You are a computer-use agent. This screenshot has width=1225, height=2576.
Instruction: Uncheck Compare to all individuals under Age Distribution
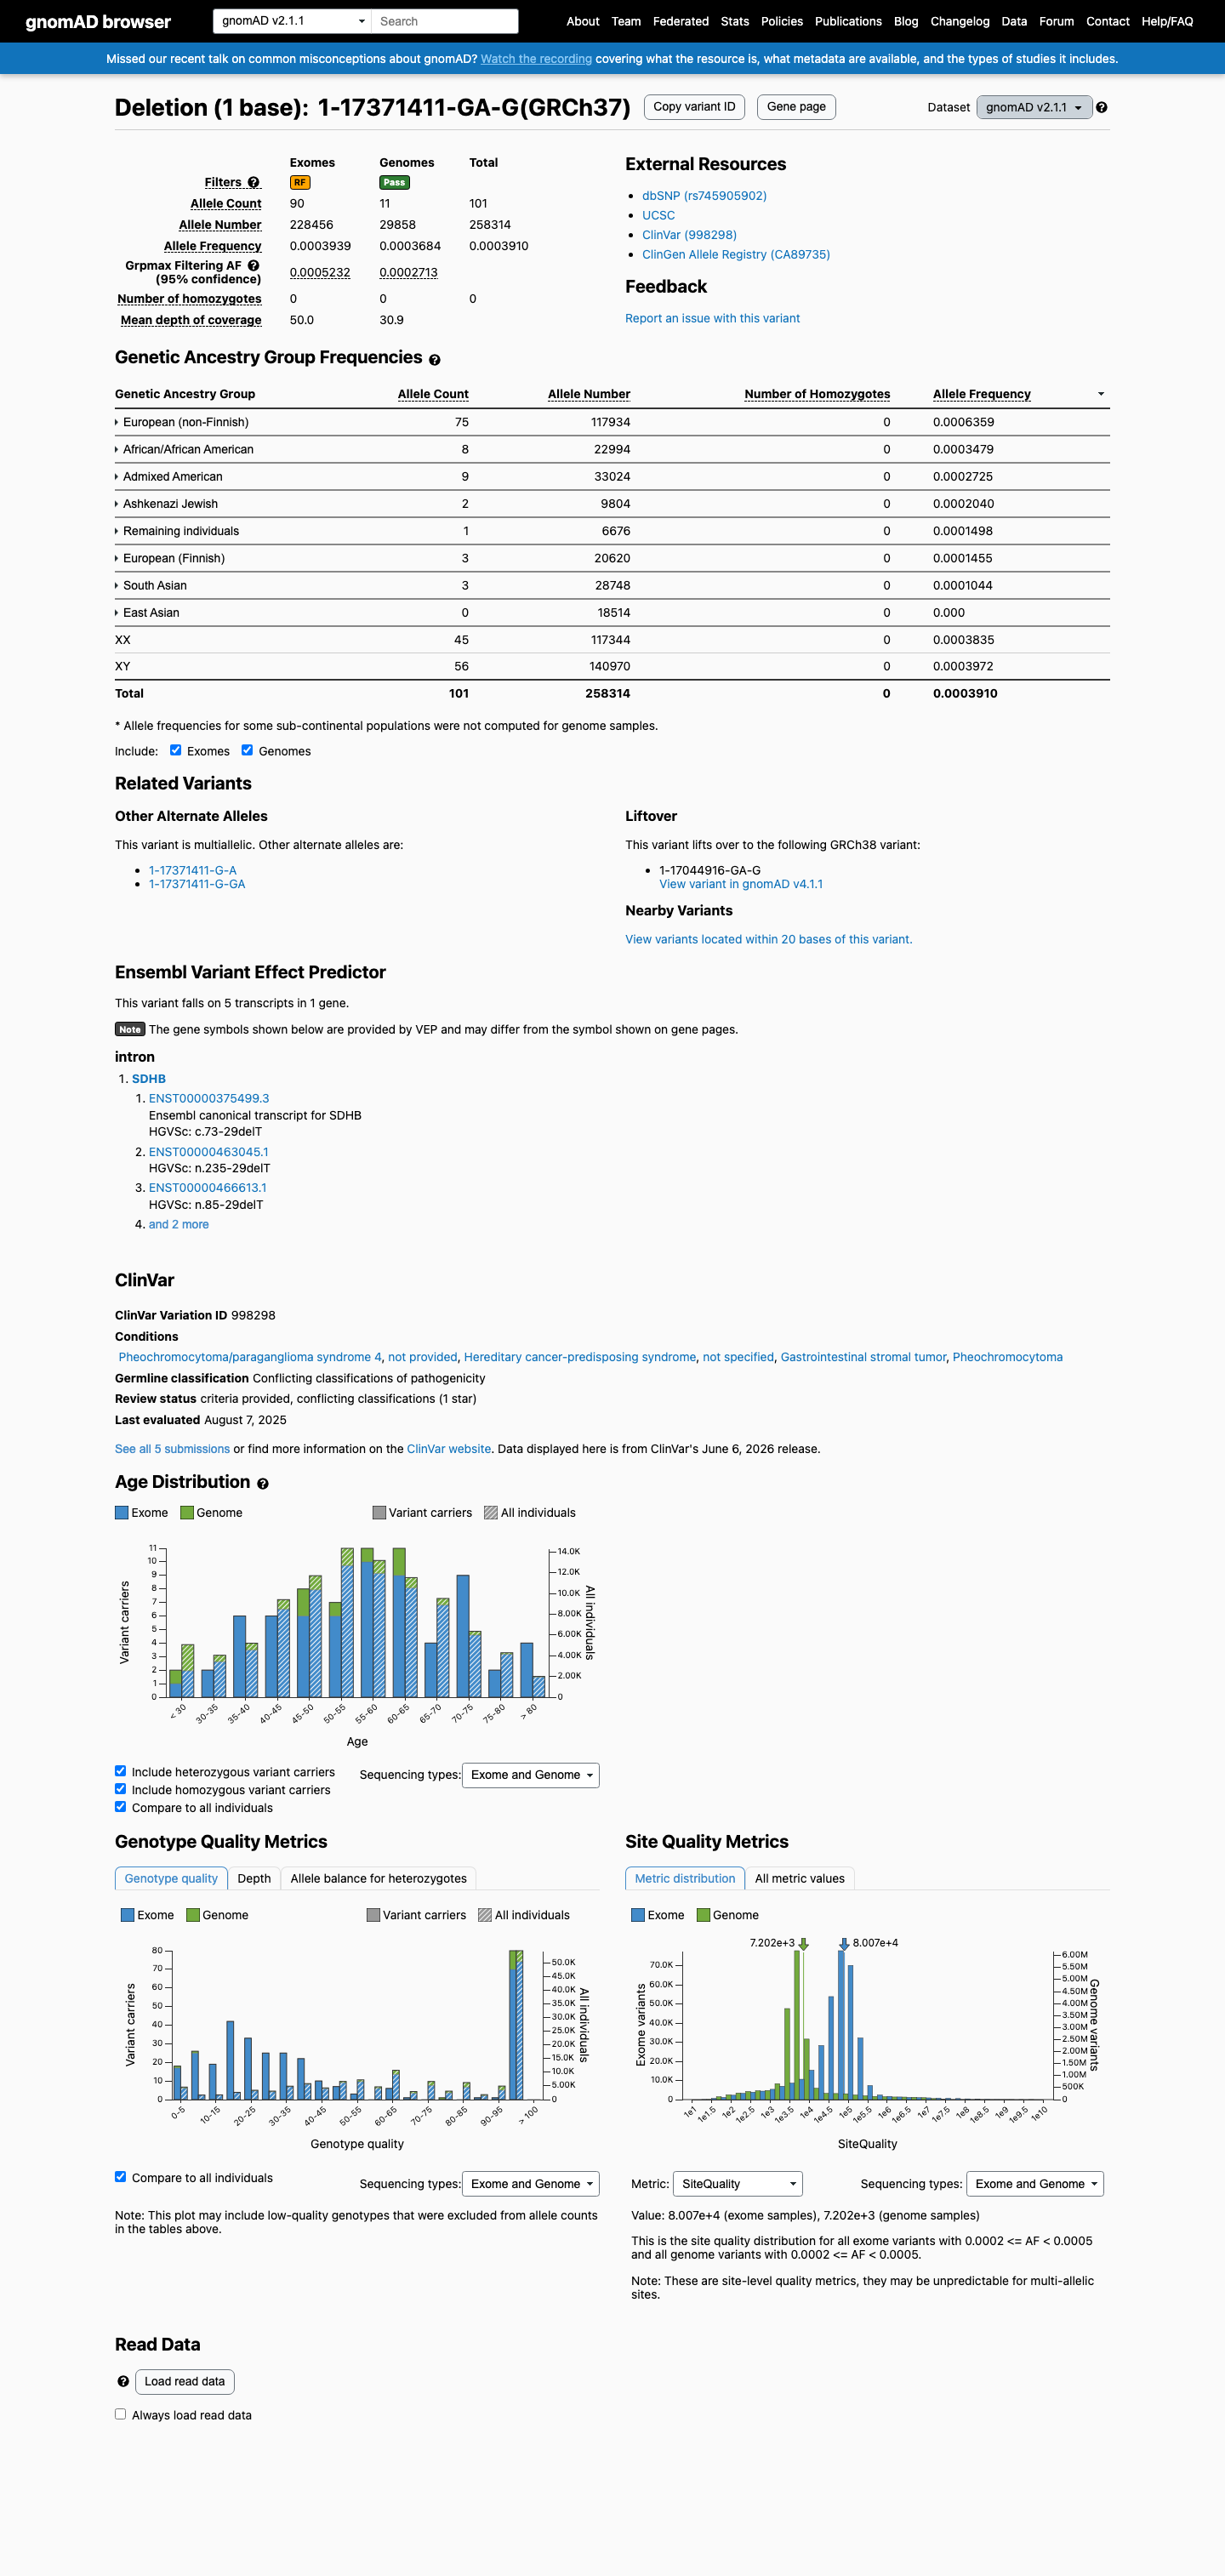click(120, 1806)
